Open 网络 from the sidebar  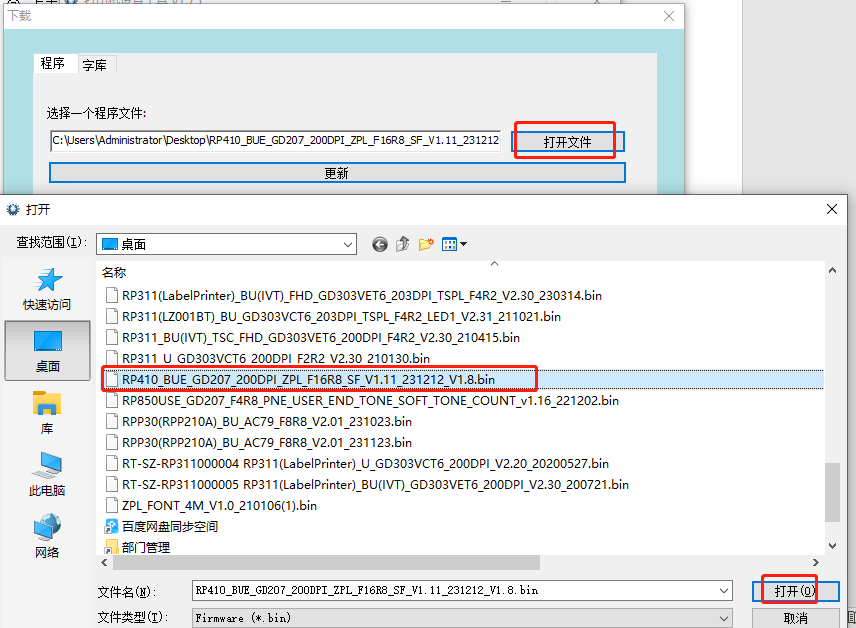point(47,535)
